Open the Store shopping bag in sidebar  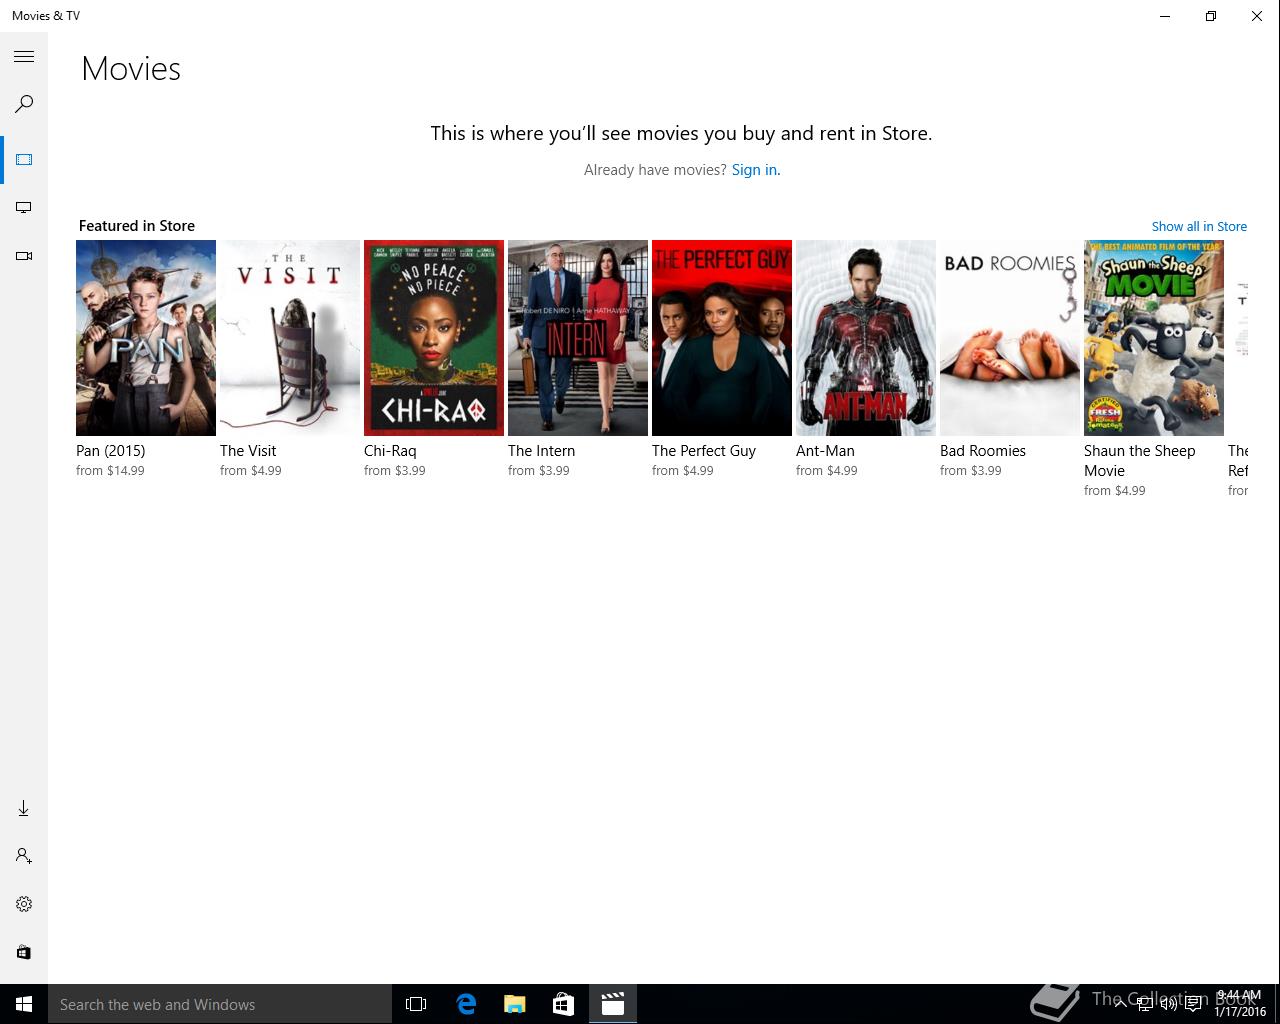(24, 952)
